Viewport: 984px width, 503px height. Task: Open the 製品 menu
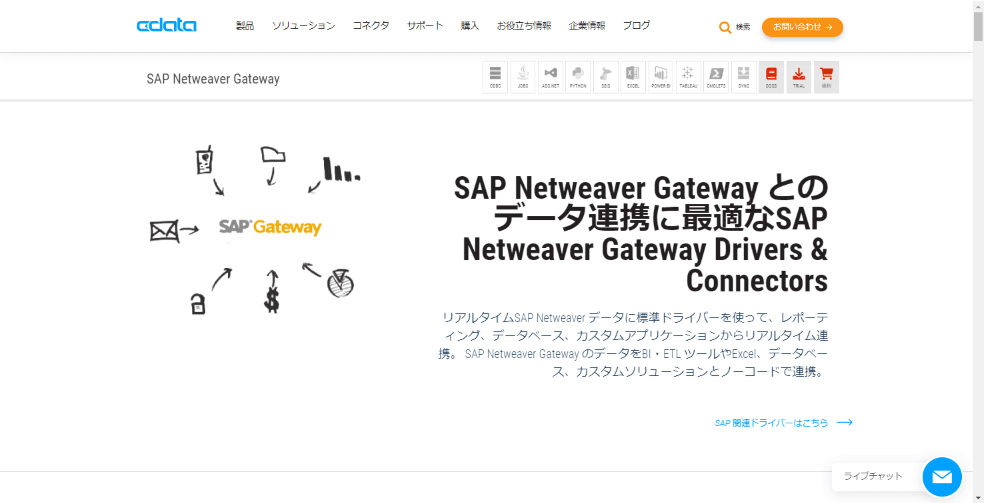[245, 26]
